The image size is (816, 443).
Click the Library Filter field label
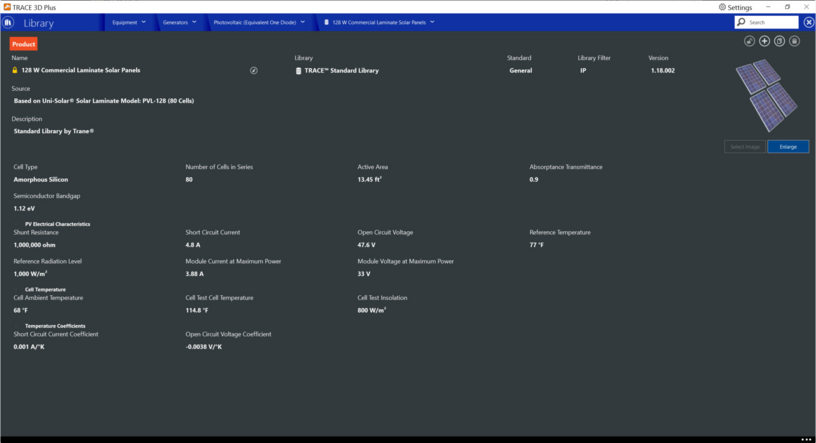point(594,58)
